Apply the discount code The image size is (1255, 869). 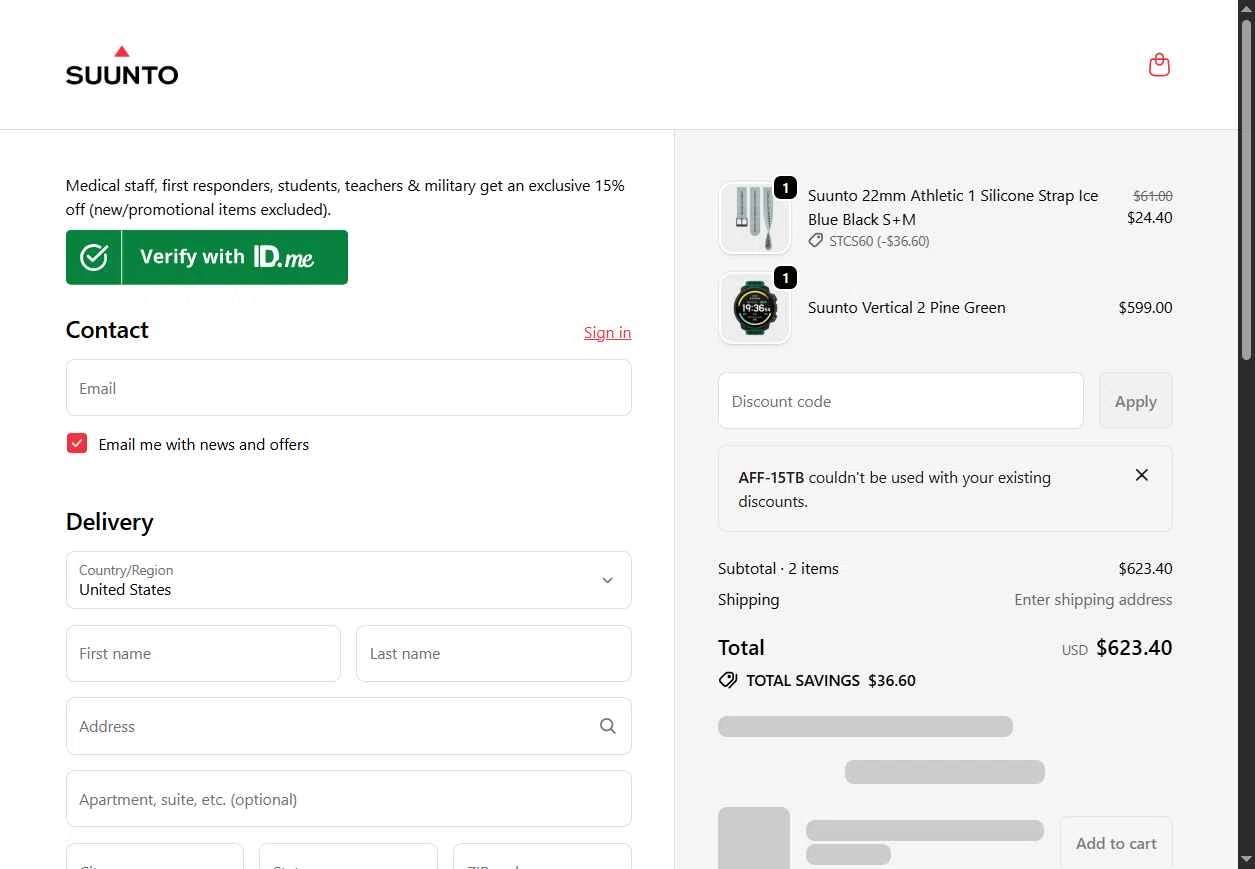(x=1136, y=401)
